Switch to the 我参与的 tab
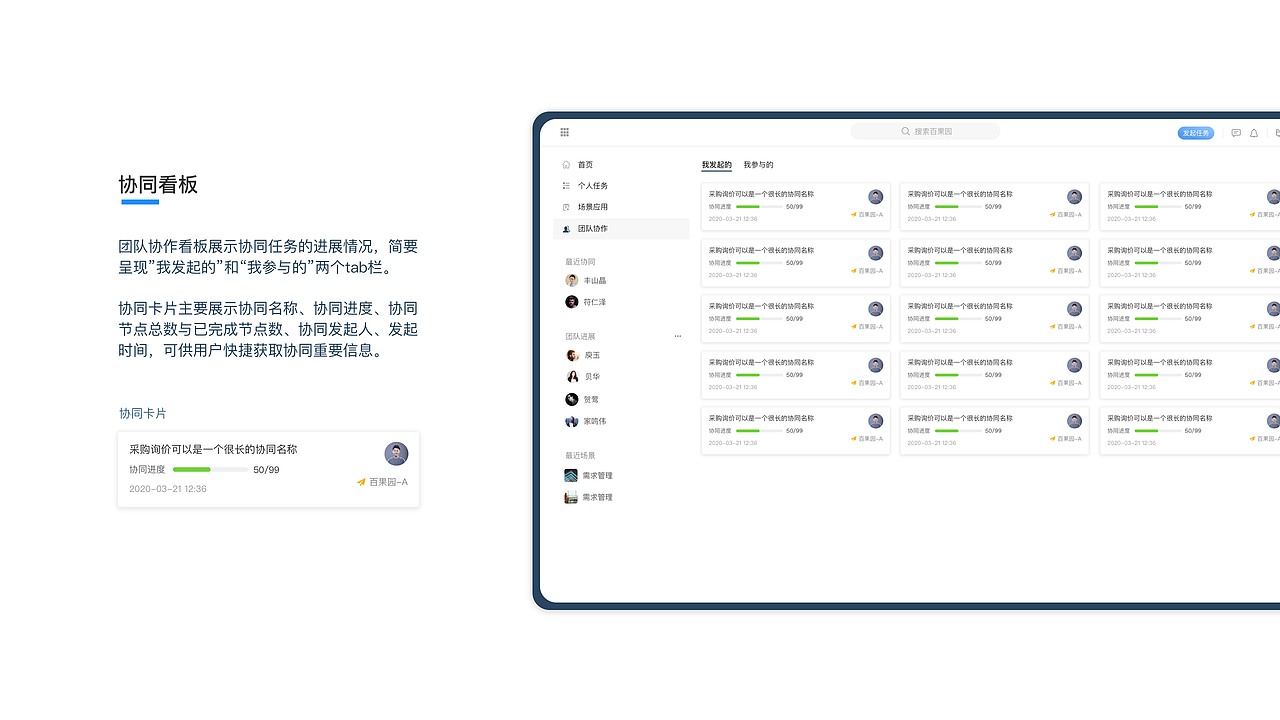Viewport: 1280px width, 720px height. coord(757,164)
